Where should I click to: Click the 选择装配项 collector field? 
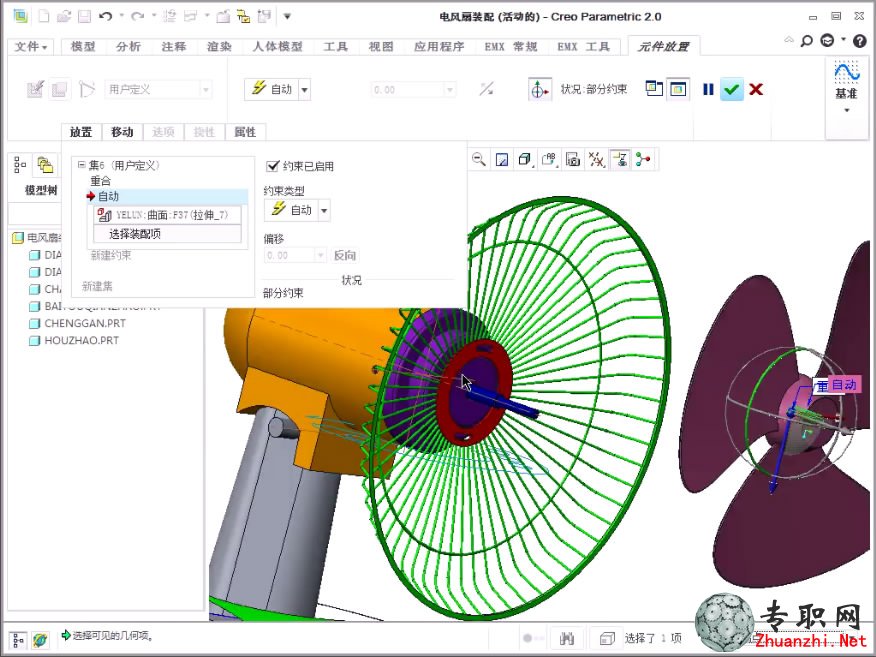(167, 234)
